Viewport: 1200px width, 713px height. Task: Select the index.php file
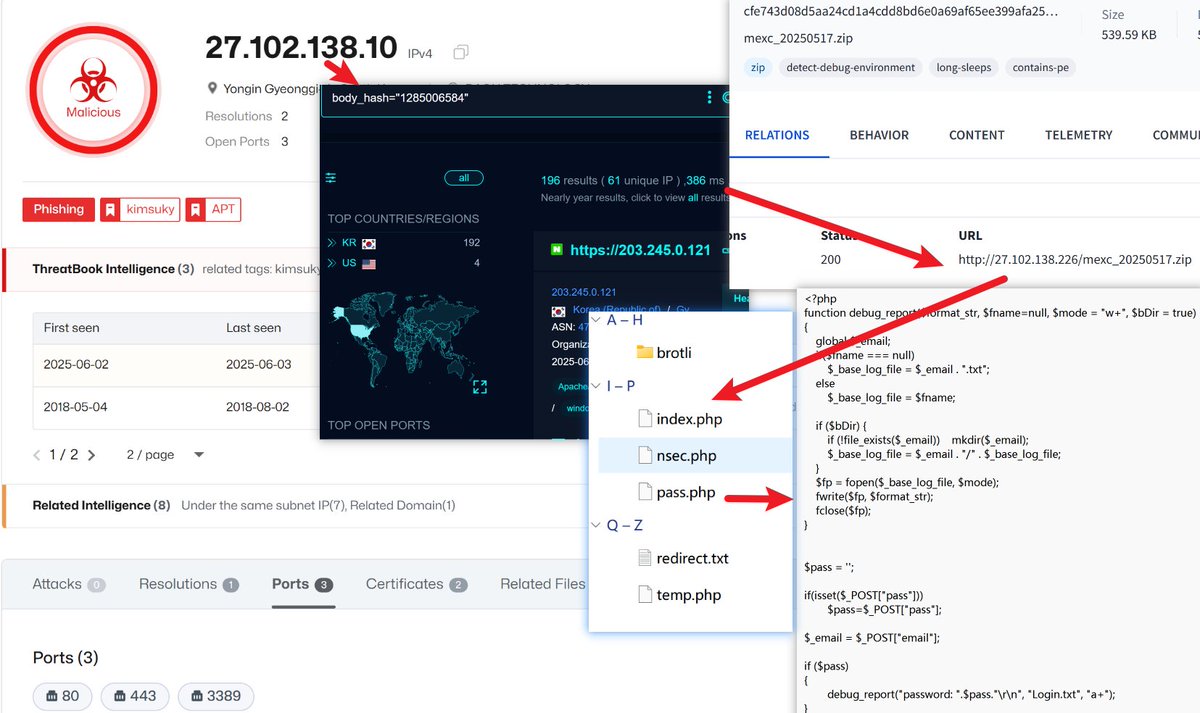point(680,419)
